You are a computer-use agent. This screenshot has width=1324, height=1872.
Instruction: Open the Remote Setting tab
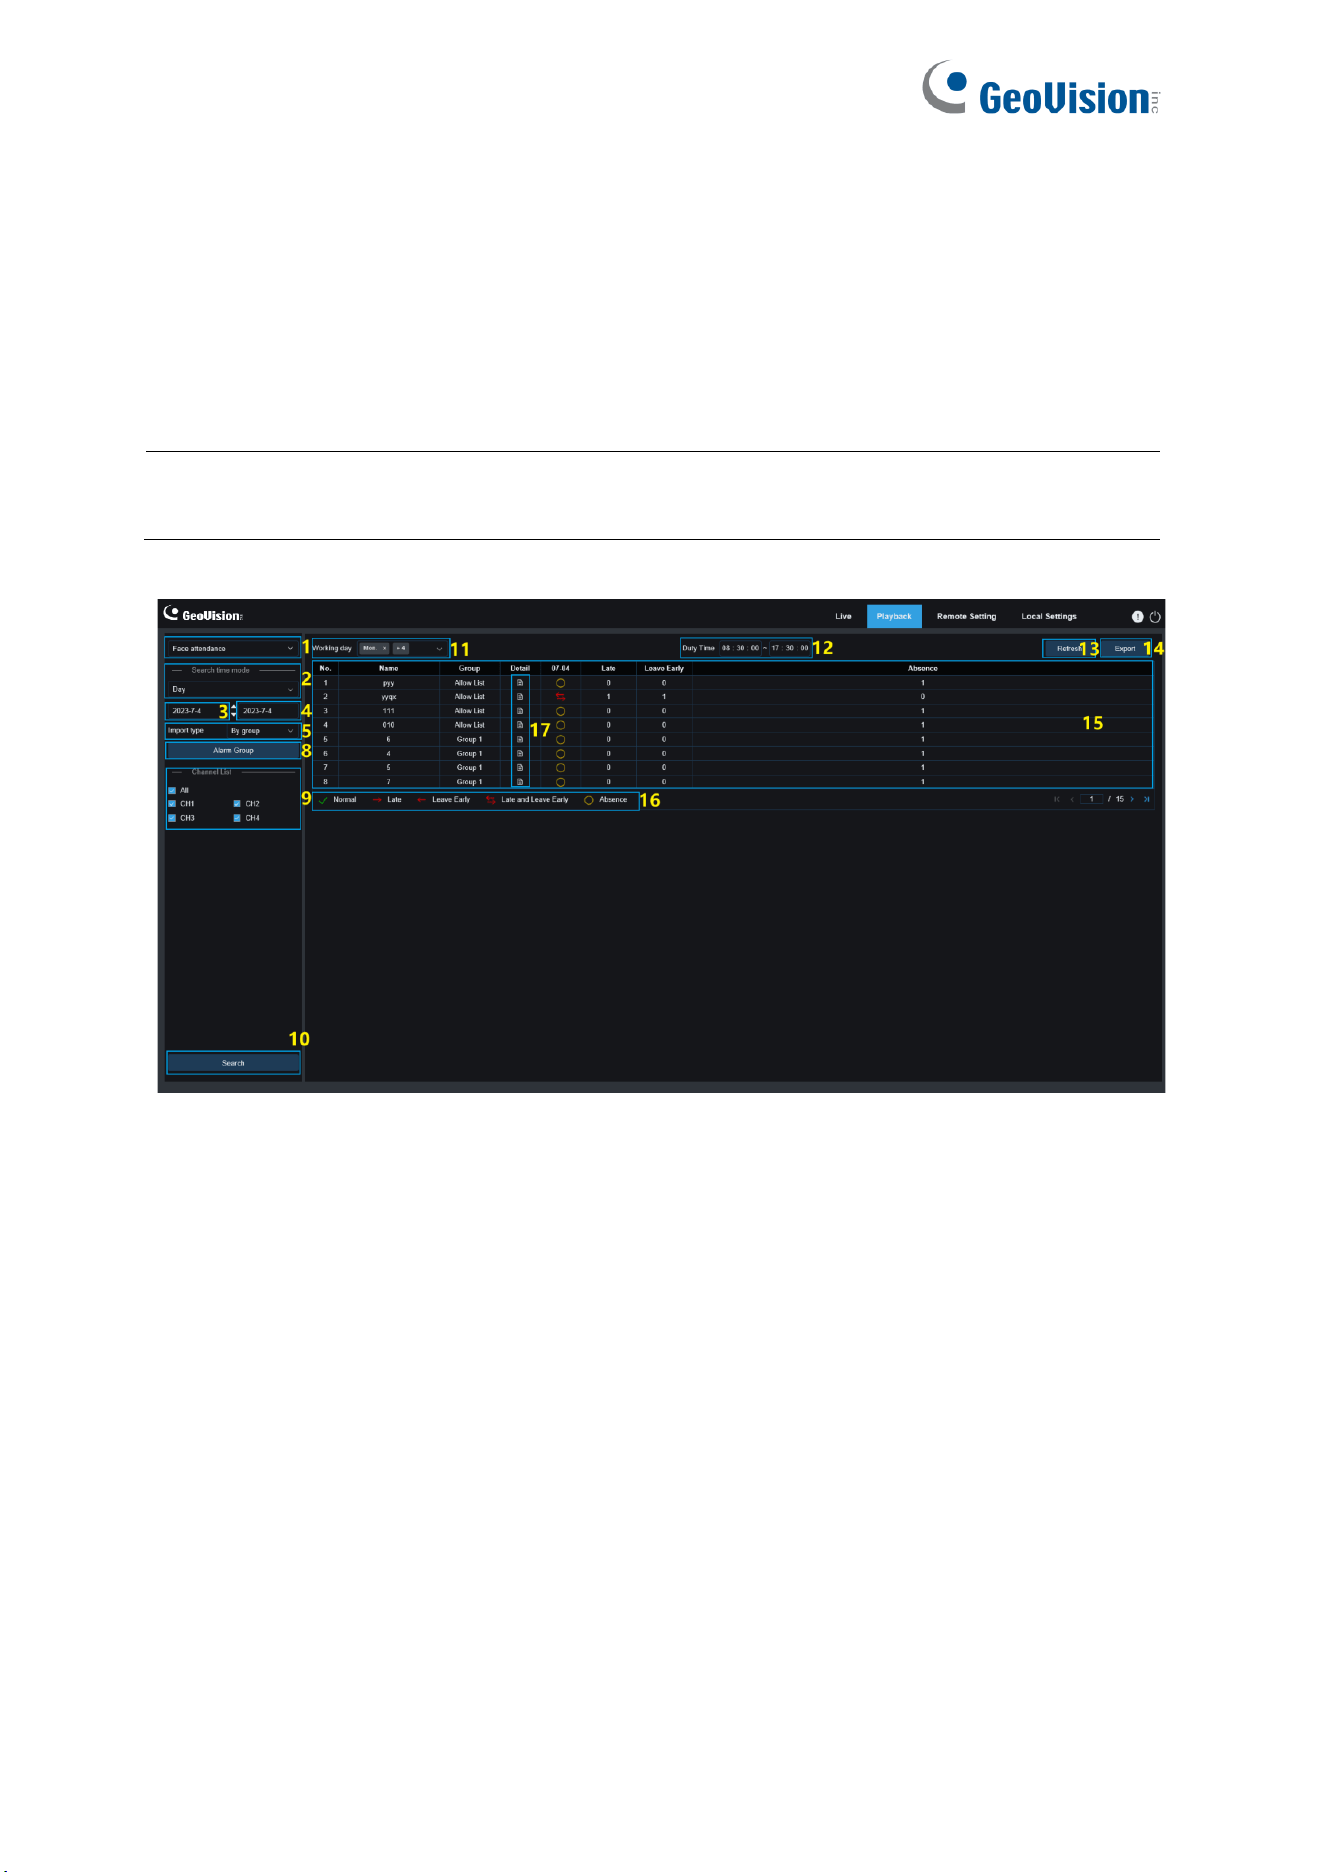coord(966,616)
